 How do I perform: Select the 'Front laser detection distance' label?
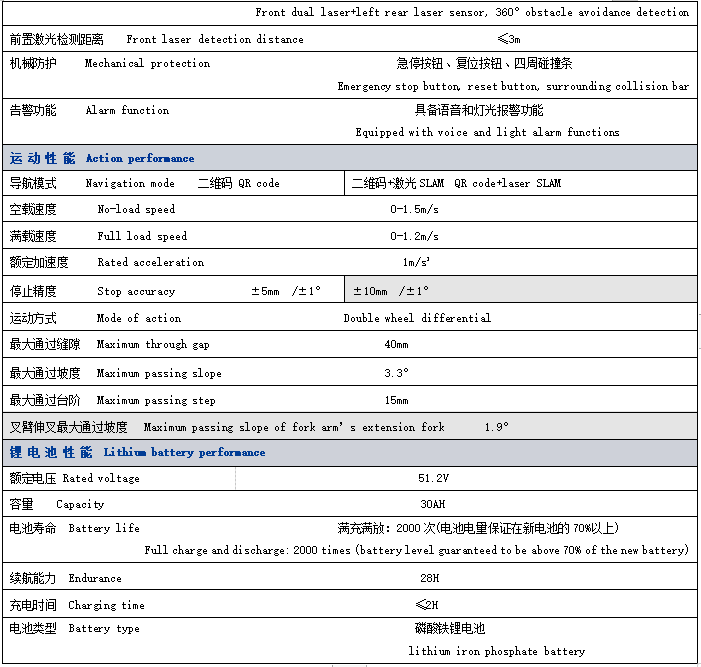214,39
